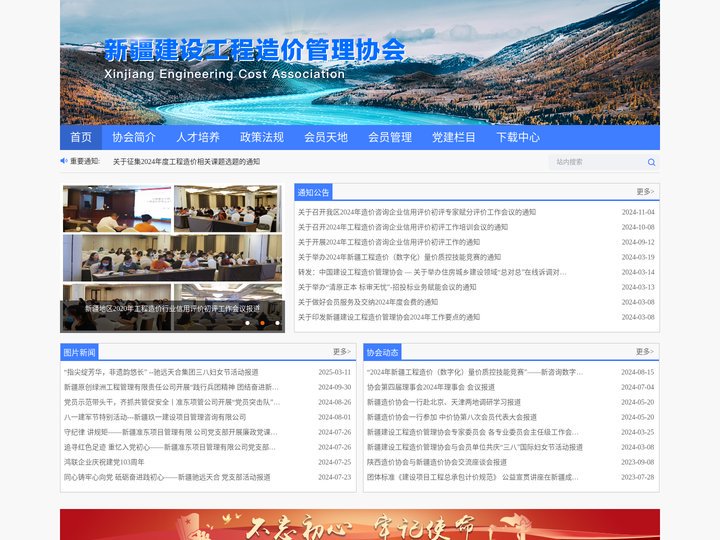Click carousel caption 新疆地区2020年工程造价行业信用评价初评工作会议报道

[172, 309]
